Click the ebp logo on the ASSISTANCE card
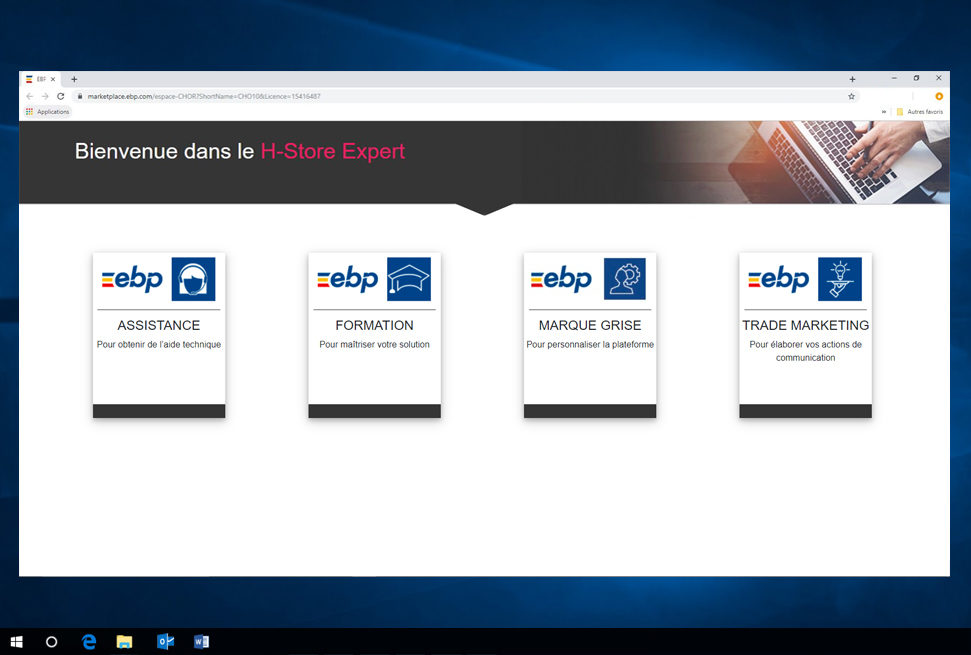 [132, 279]
